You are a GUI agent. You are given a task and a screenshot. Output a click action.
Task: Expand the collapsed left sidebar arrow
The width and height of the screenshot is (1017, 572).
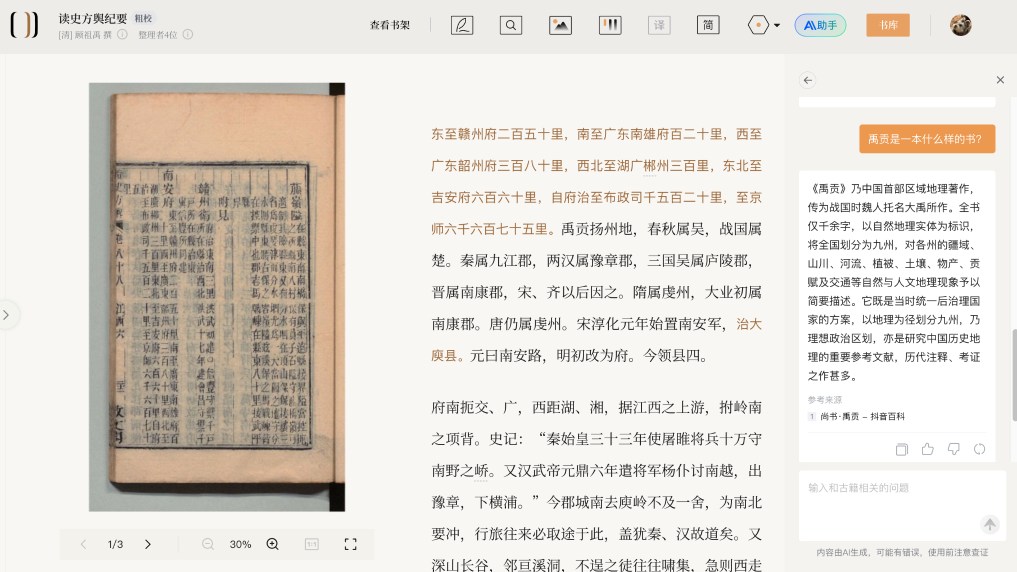(6, 315)
